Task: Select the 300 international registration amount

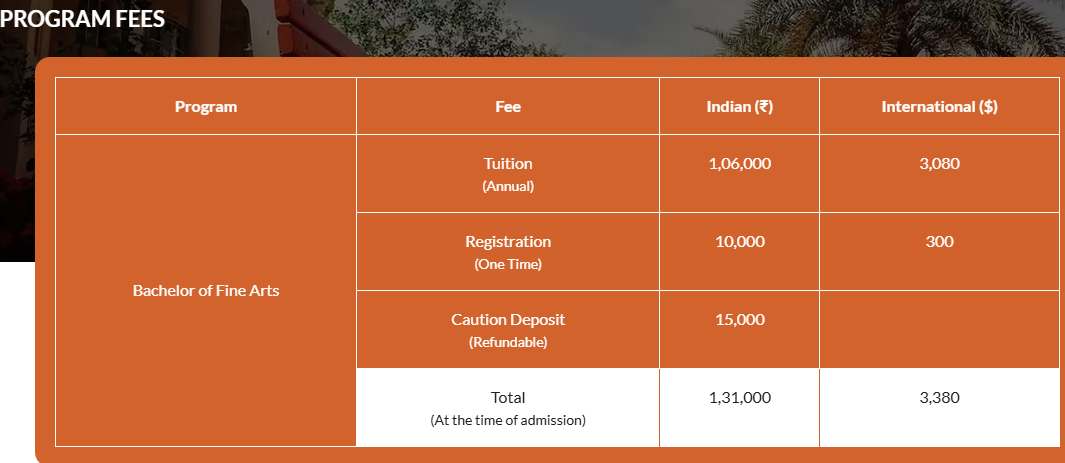Action: [939, 242]
